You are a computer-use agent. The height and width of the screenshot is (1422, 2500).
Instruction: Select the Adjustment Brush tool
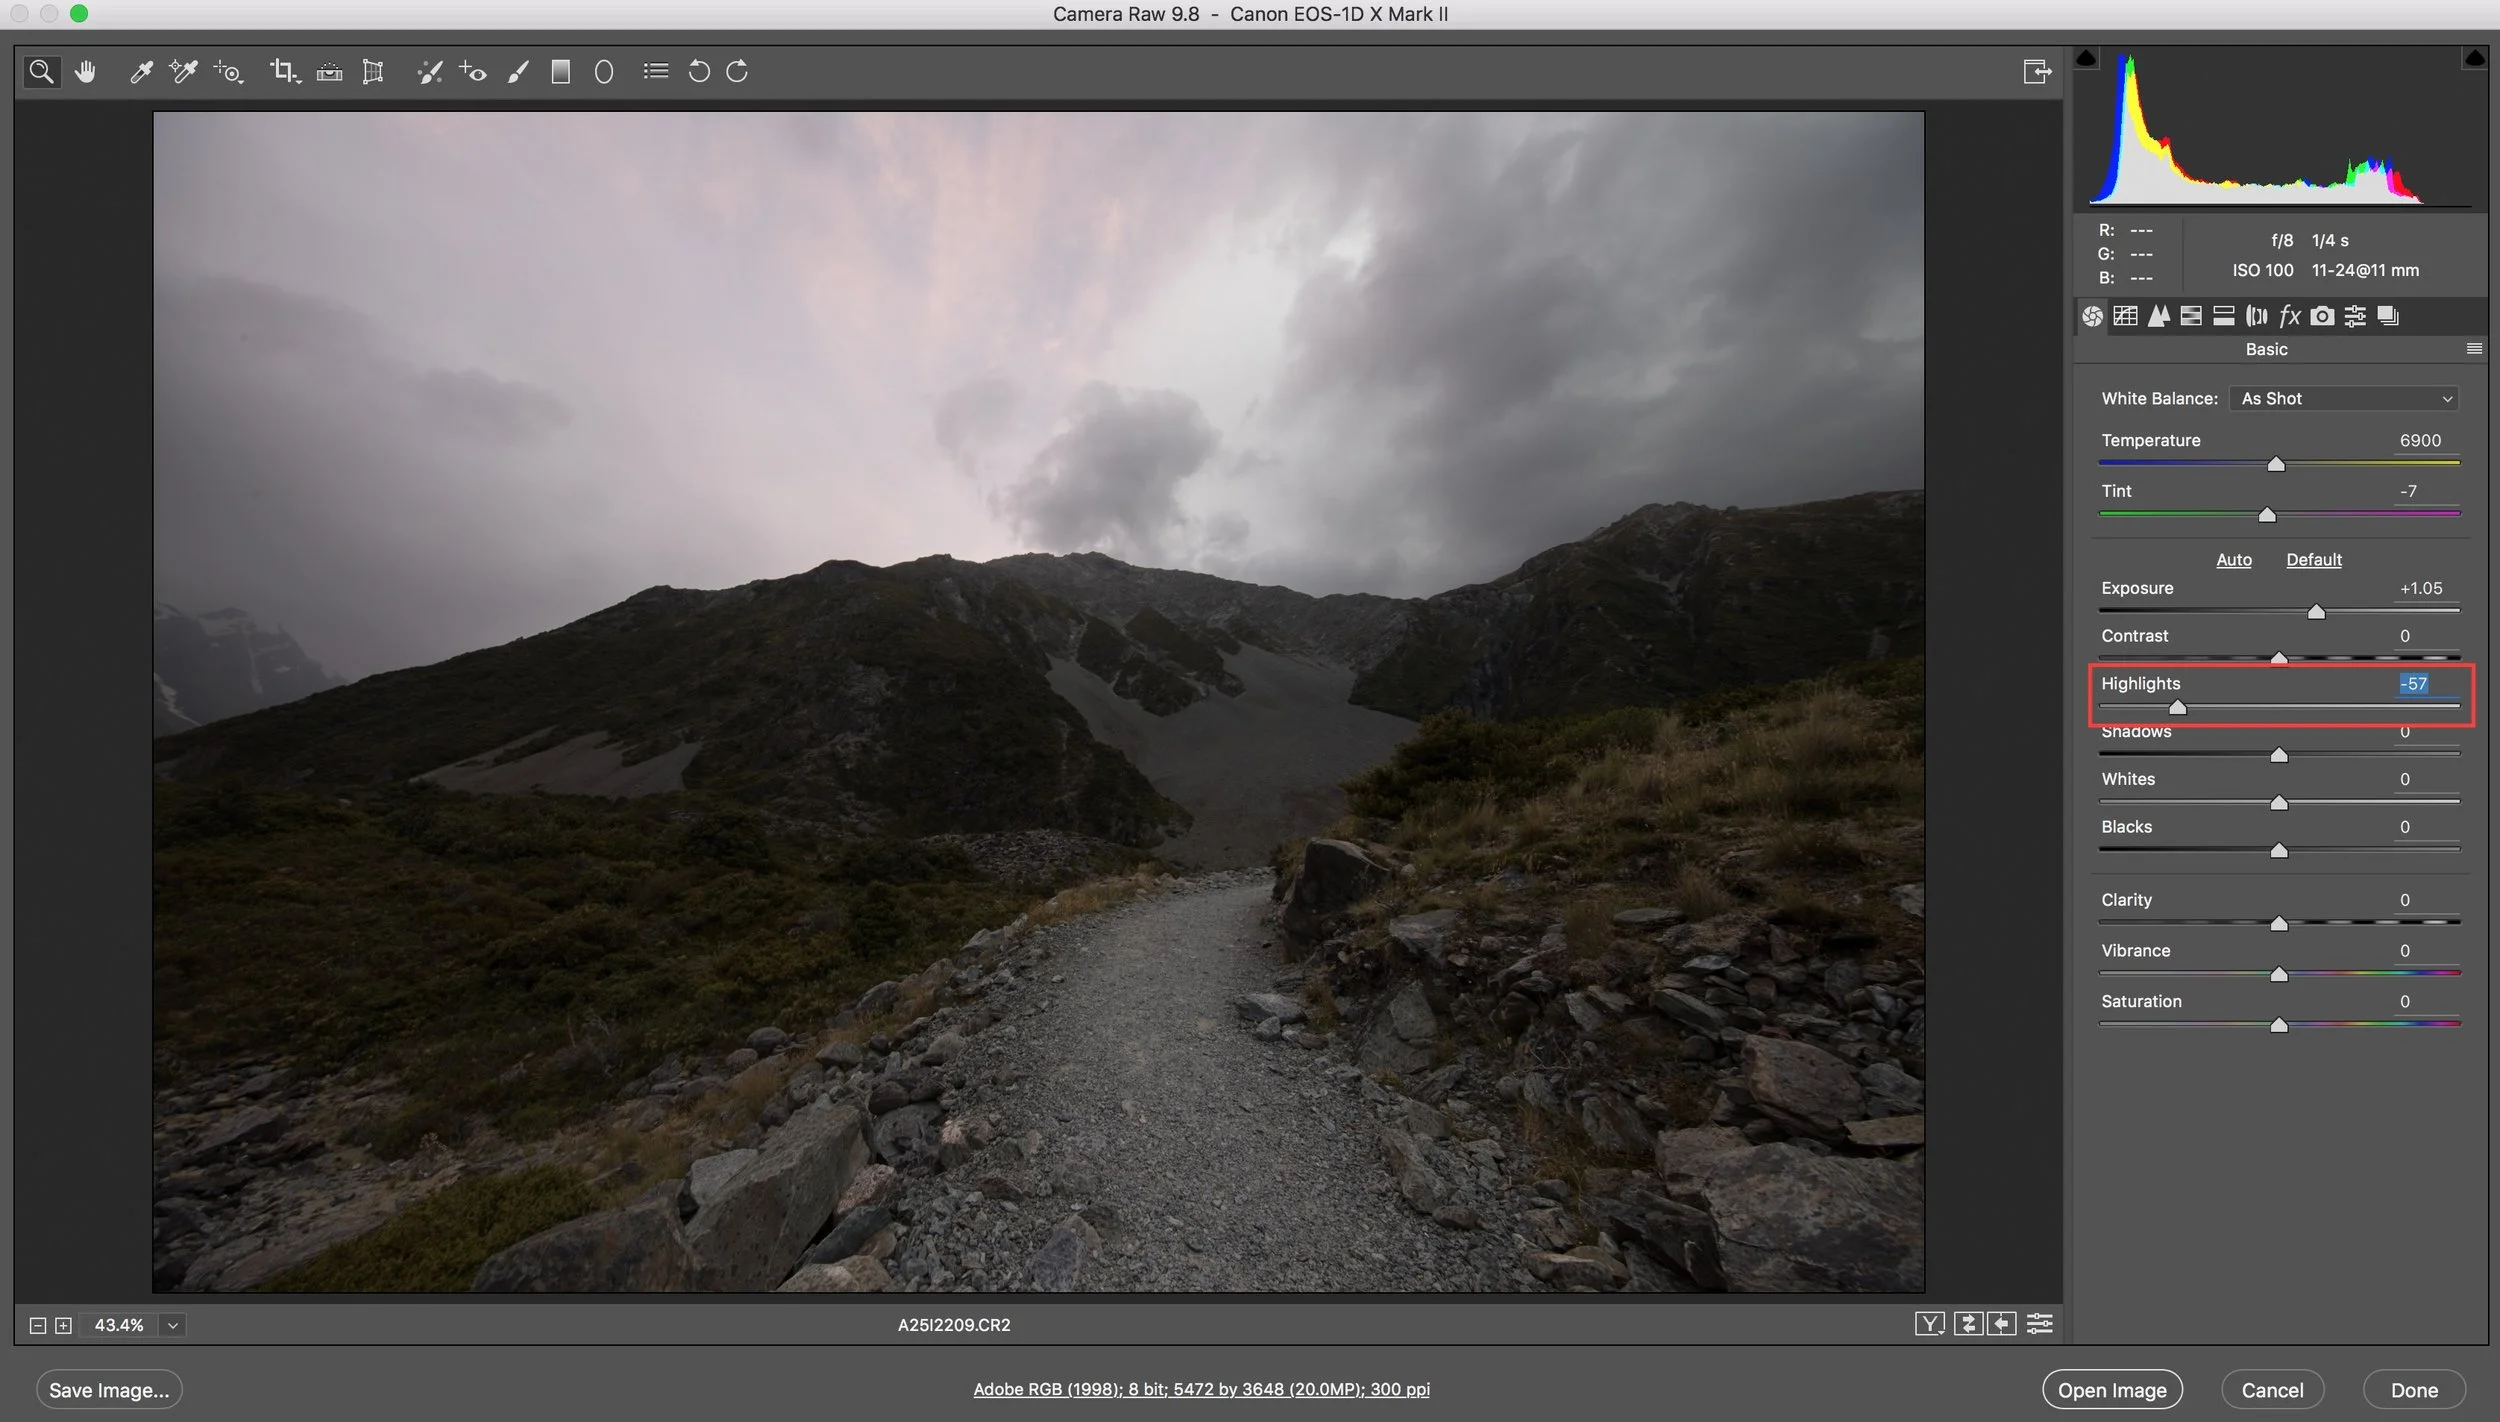click(x=517, y=71)
